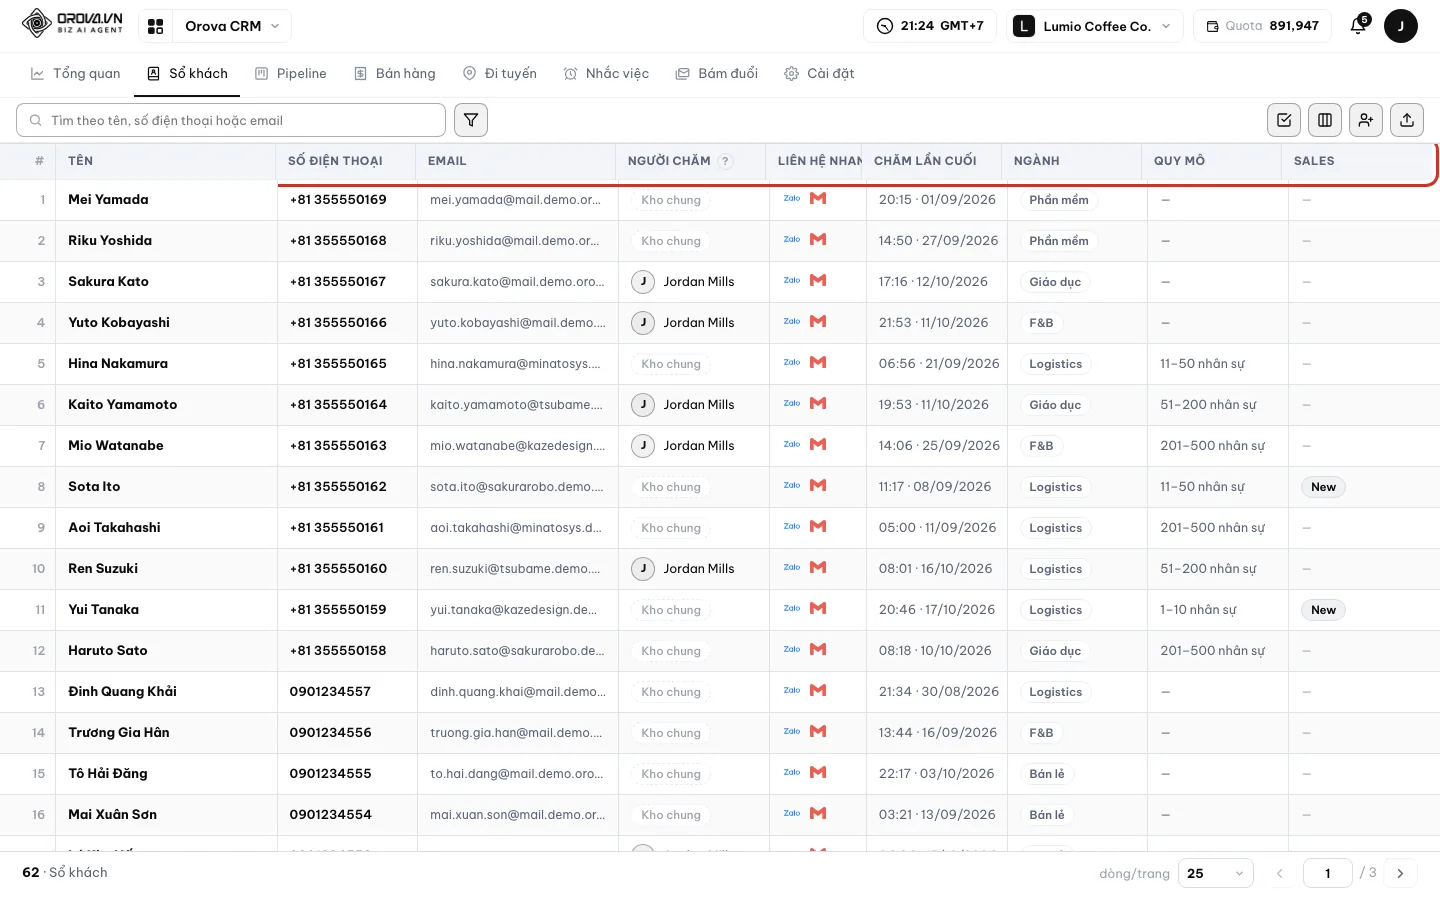
Task: Click the page number input field
Action: coord(1328,873)
